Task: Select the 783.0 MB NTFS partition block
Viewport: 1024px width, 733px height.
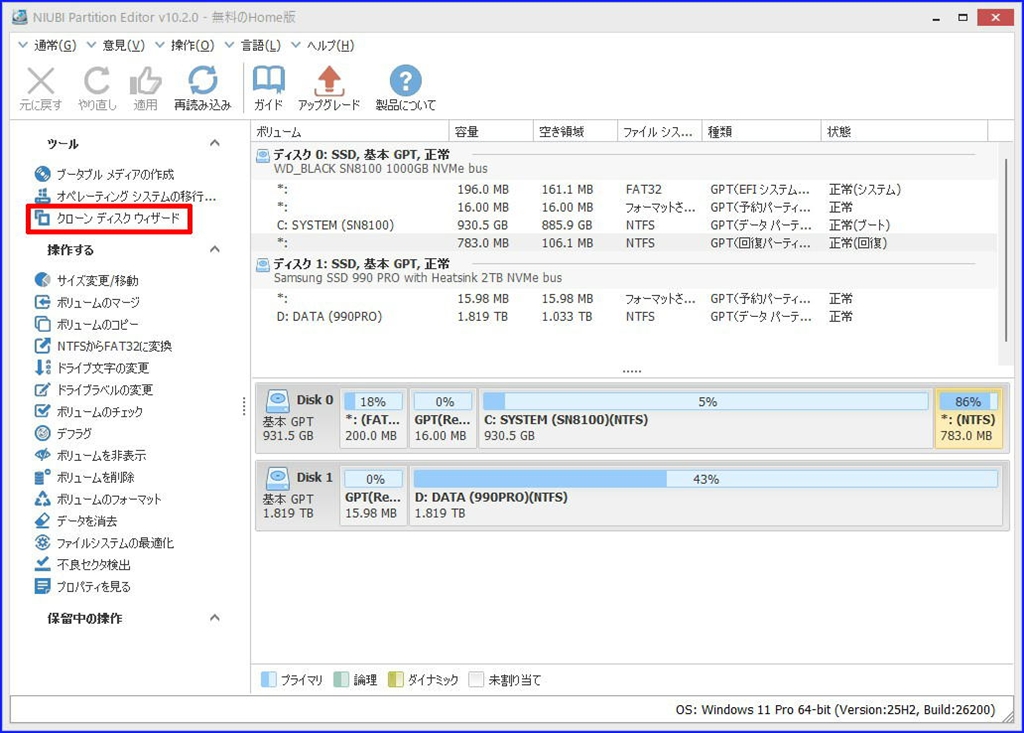Action: coord(968,418)
